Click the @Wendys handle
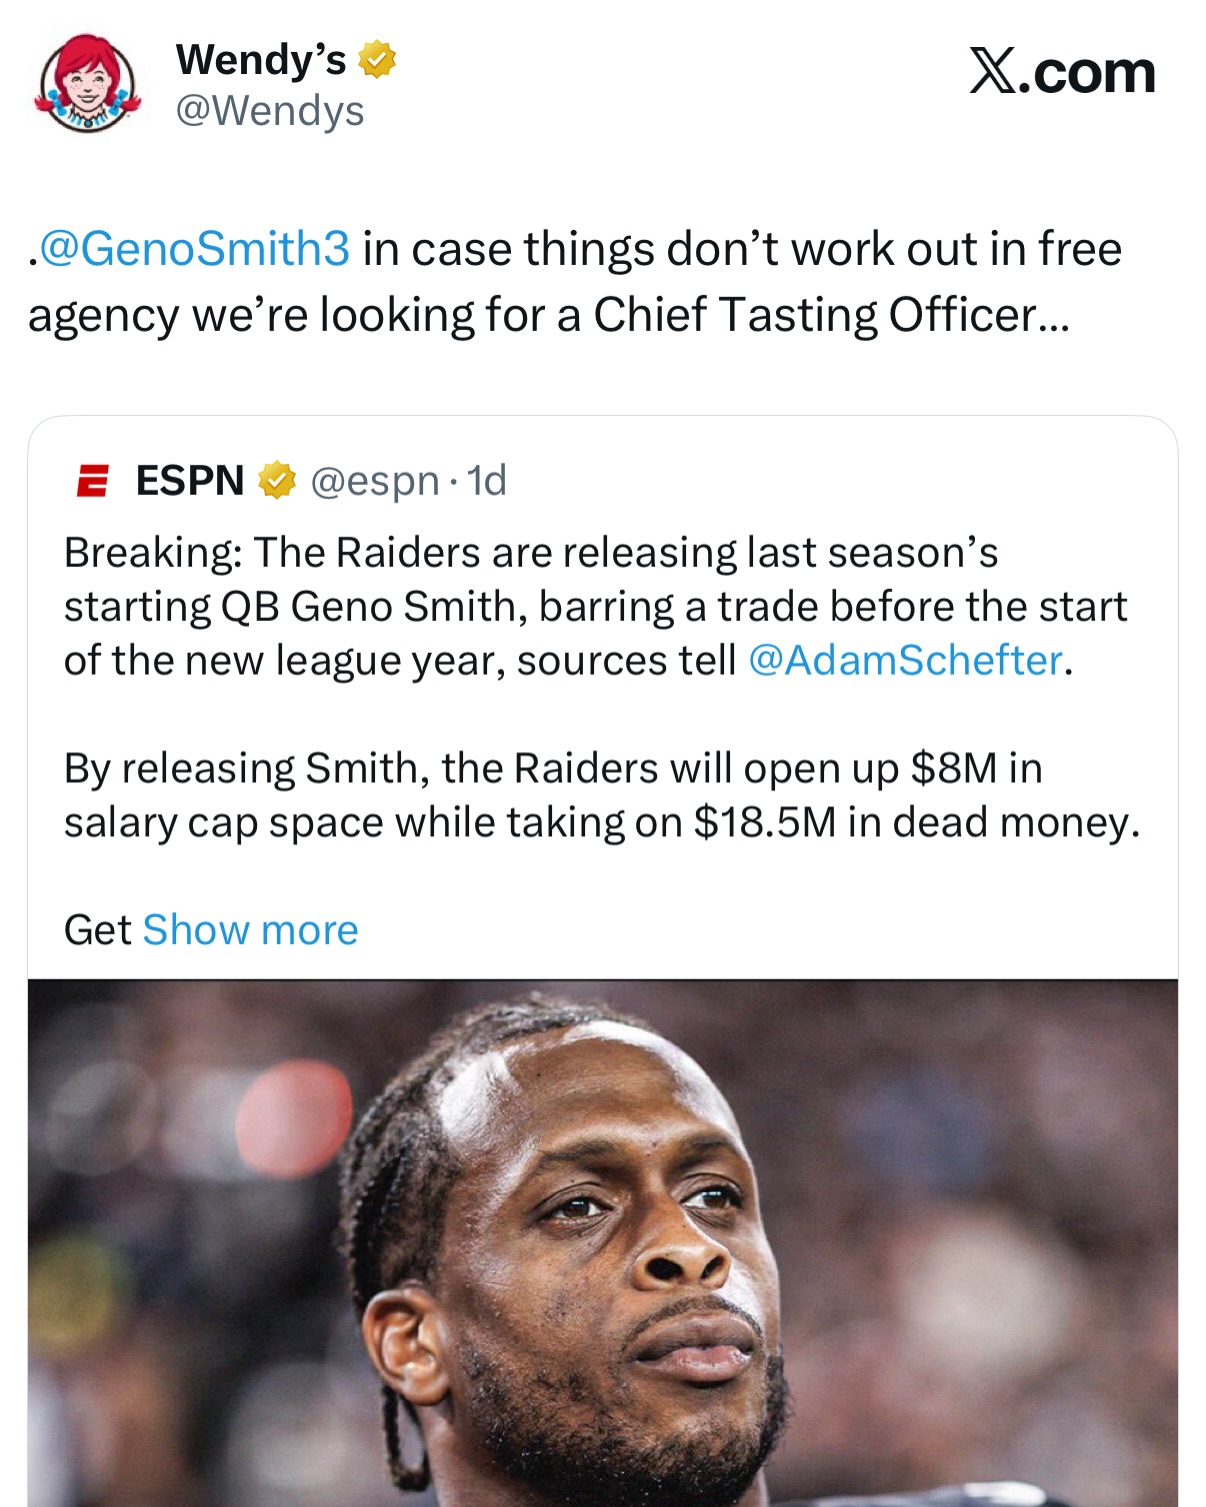Viewport: 1206px width, 1507px height. click(270, 111)
